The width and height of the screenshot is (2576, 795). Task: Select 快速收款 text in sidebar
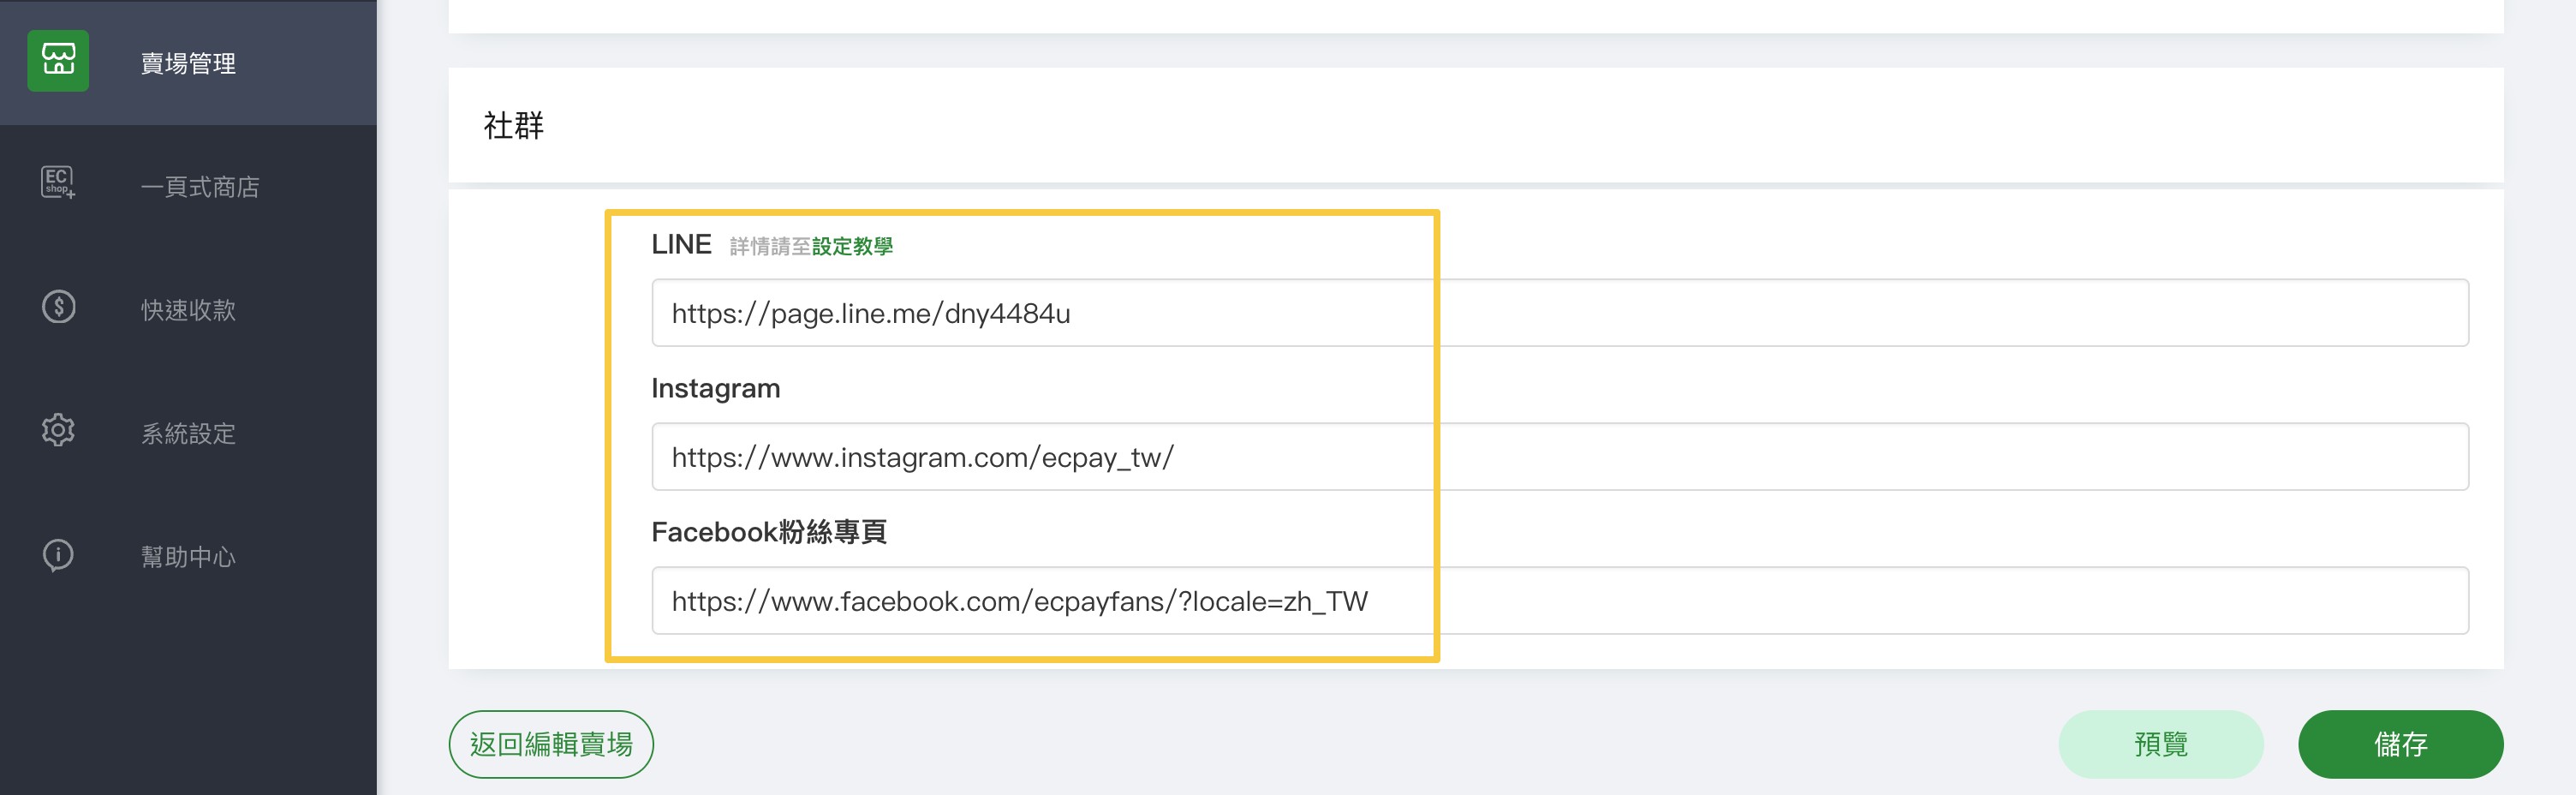click(x=188, y=310)
